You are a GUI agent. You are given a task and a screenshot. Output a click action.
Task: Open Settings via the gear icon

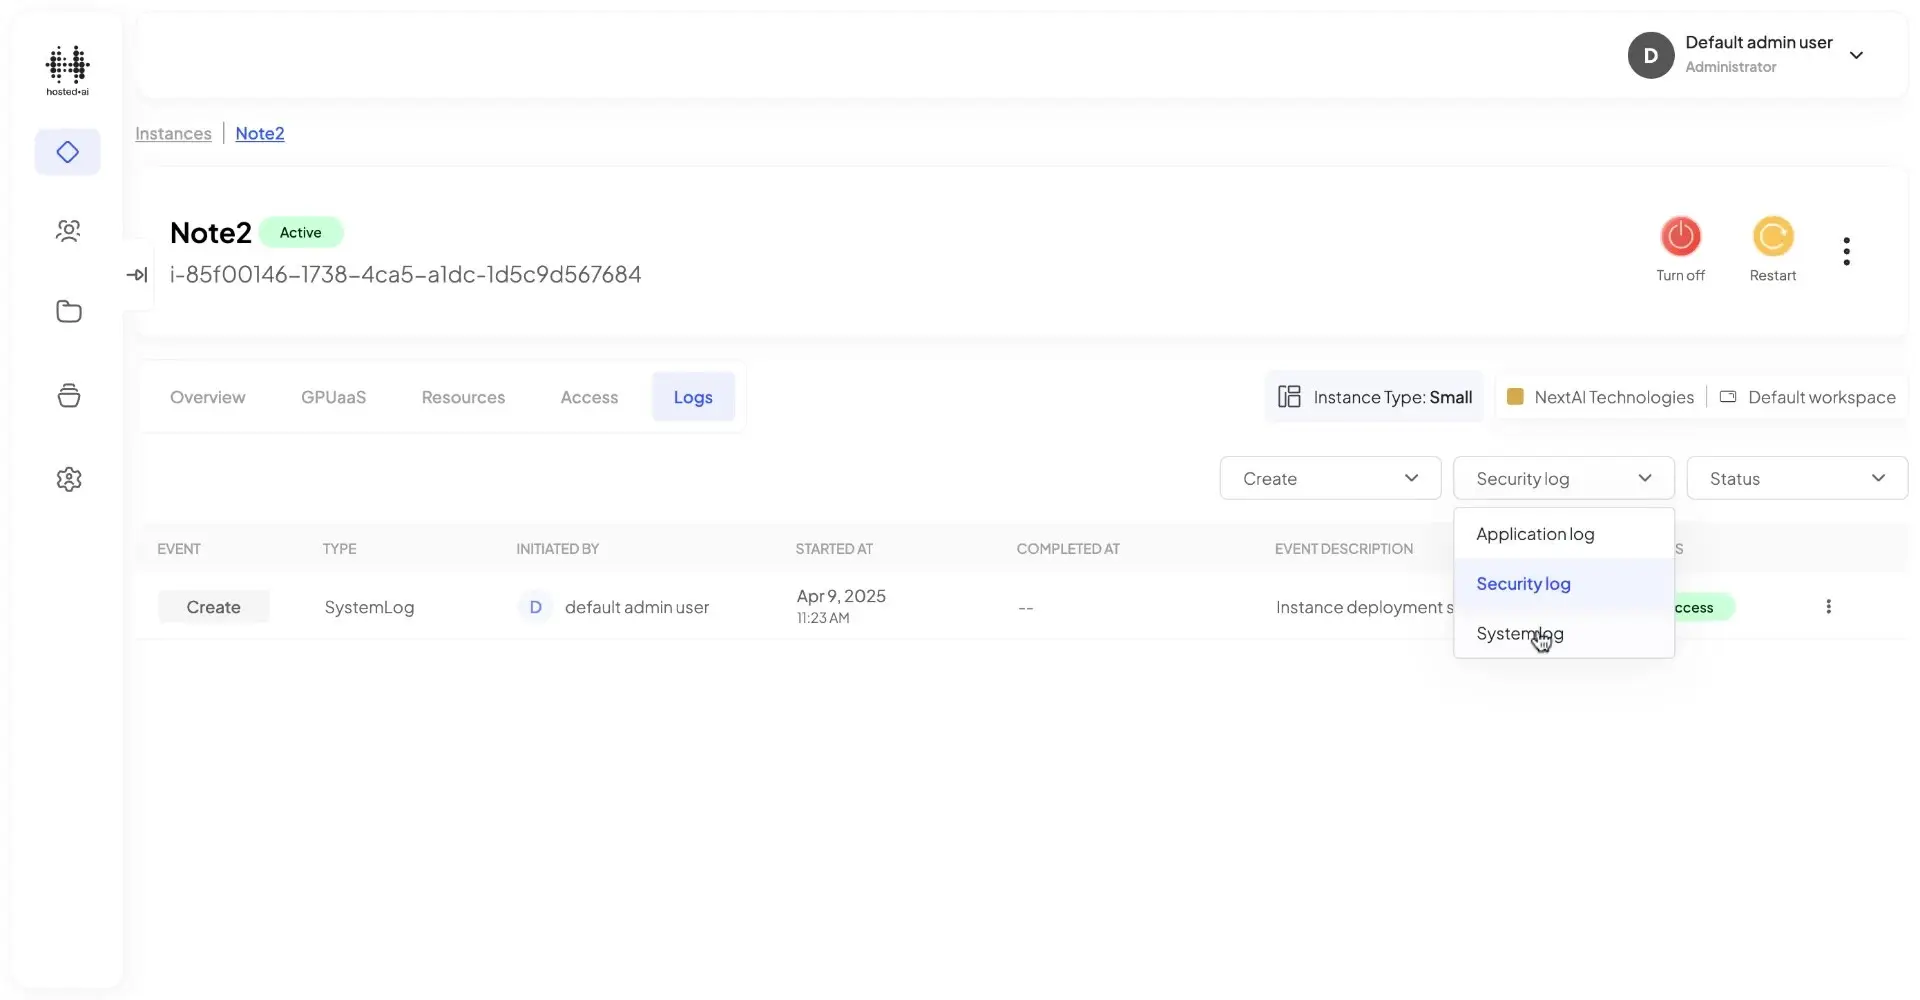67,479
